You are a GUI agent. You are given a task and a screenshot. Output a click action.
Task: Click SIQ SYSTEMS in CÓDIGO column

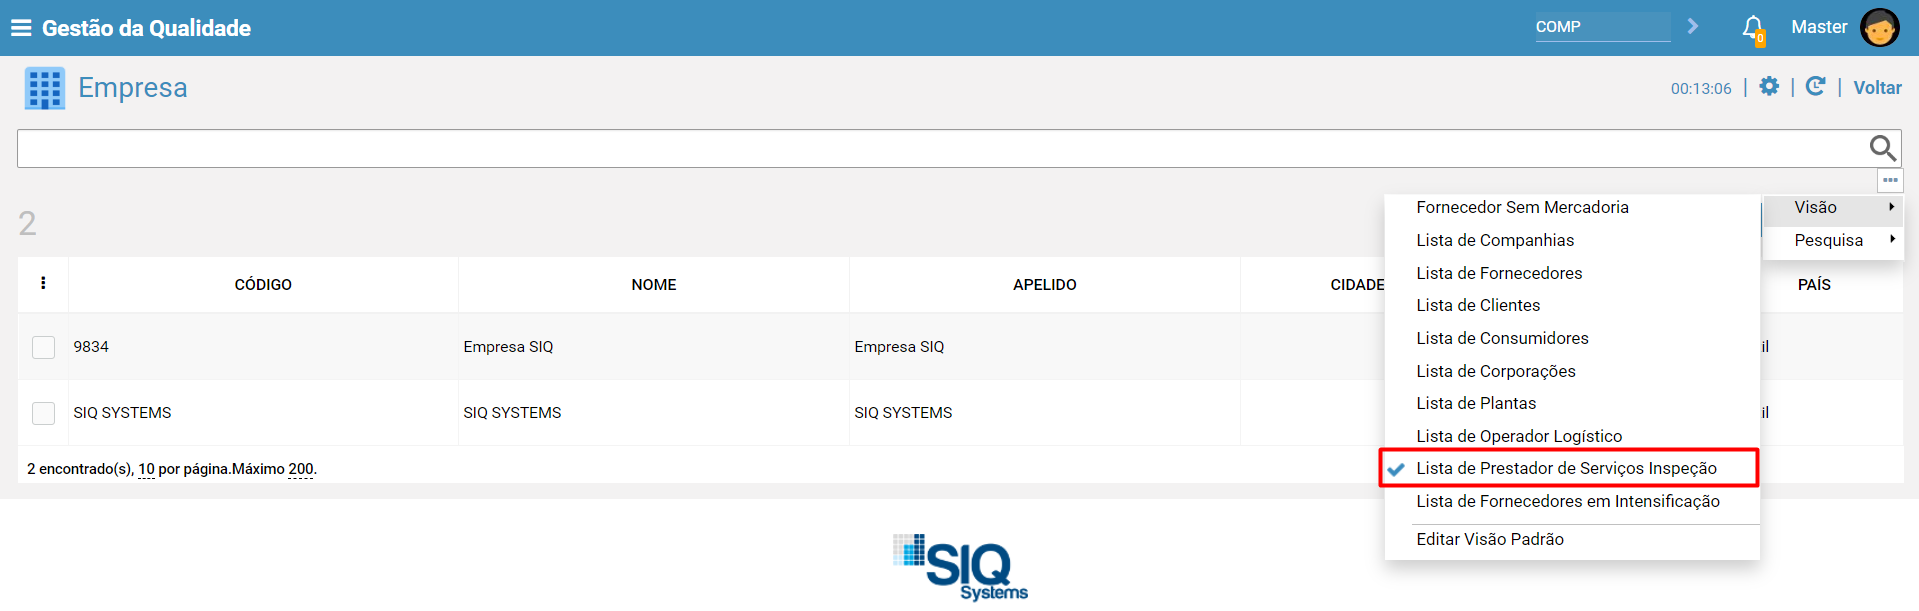(122, 413)
